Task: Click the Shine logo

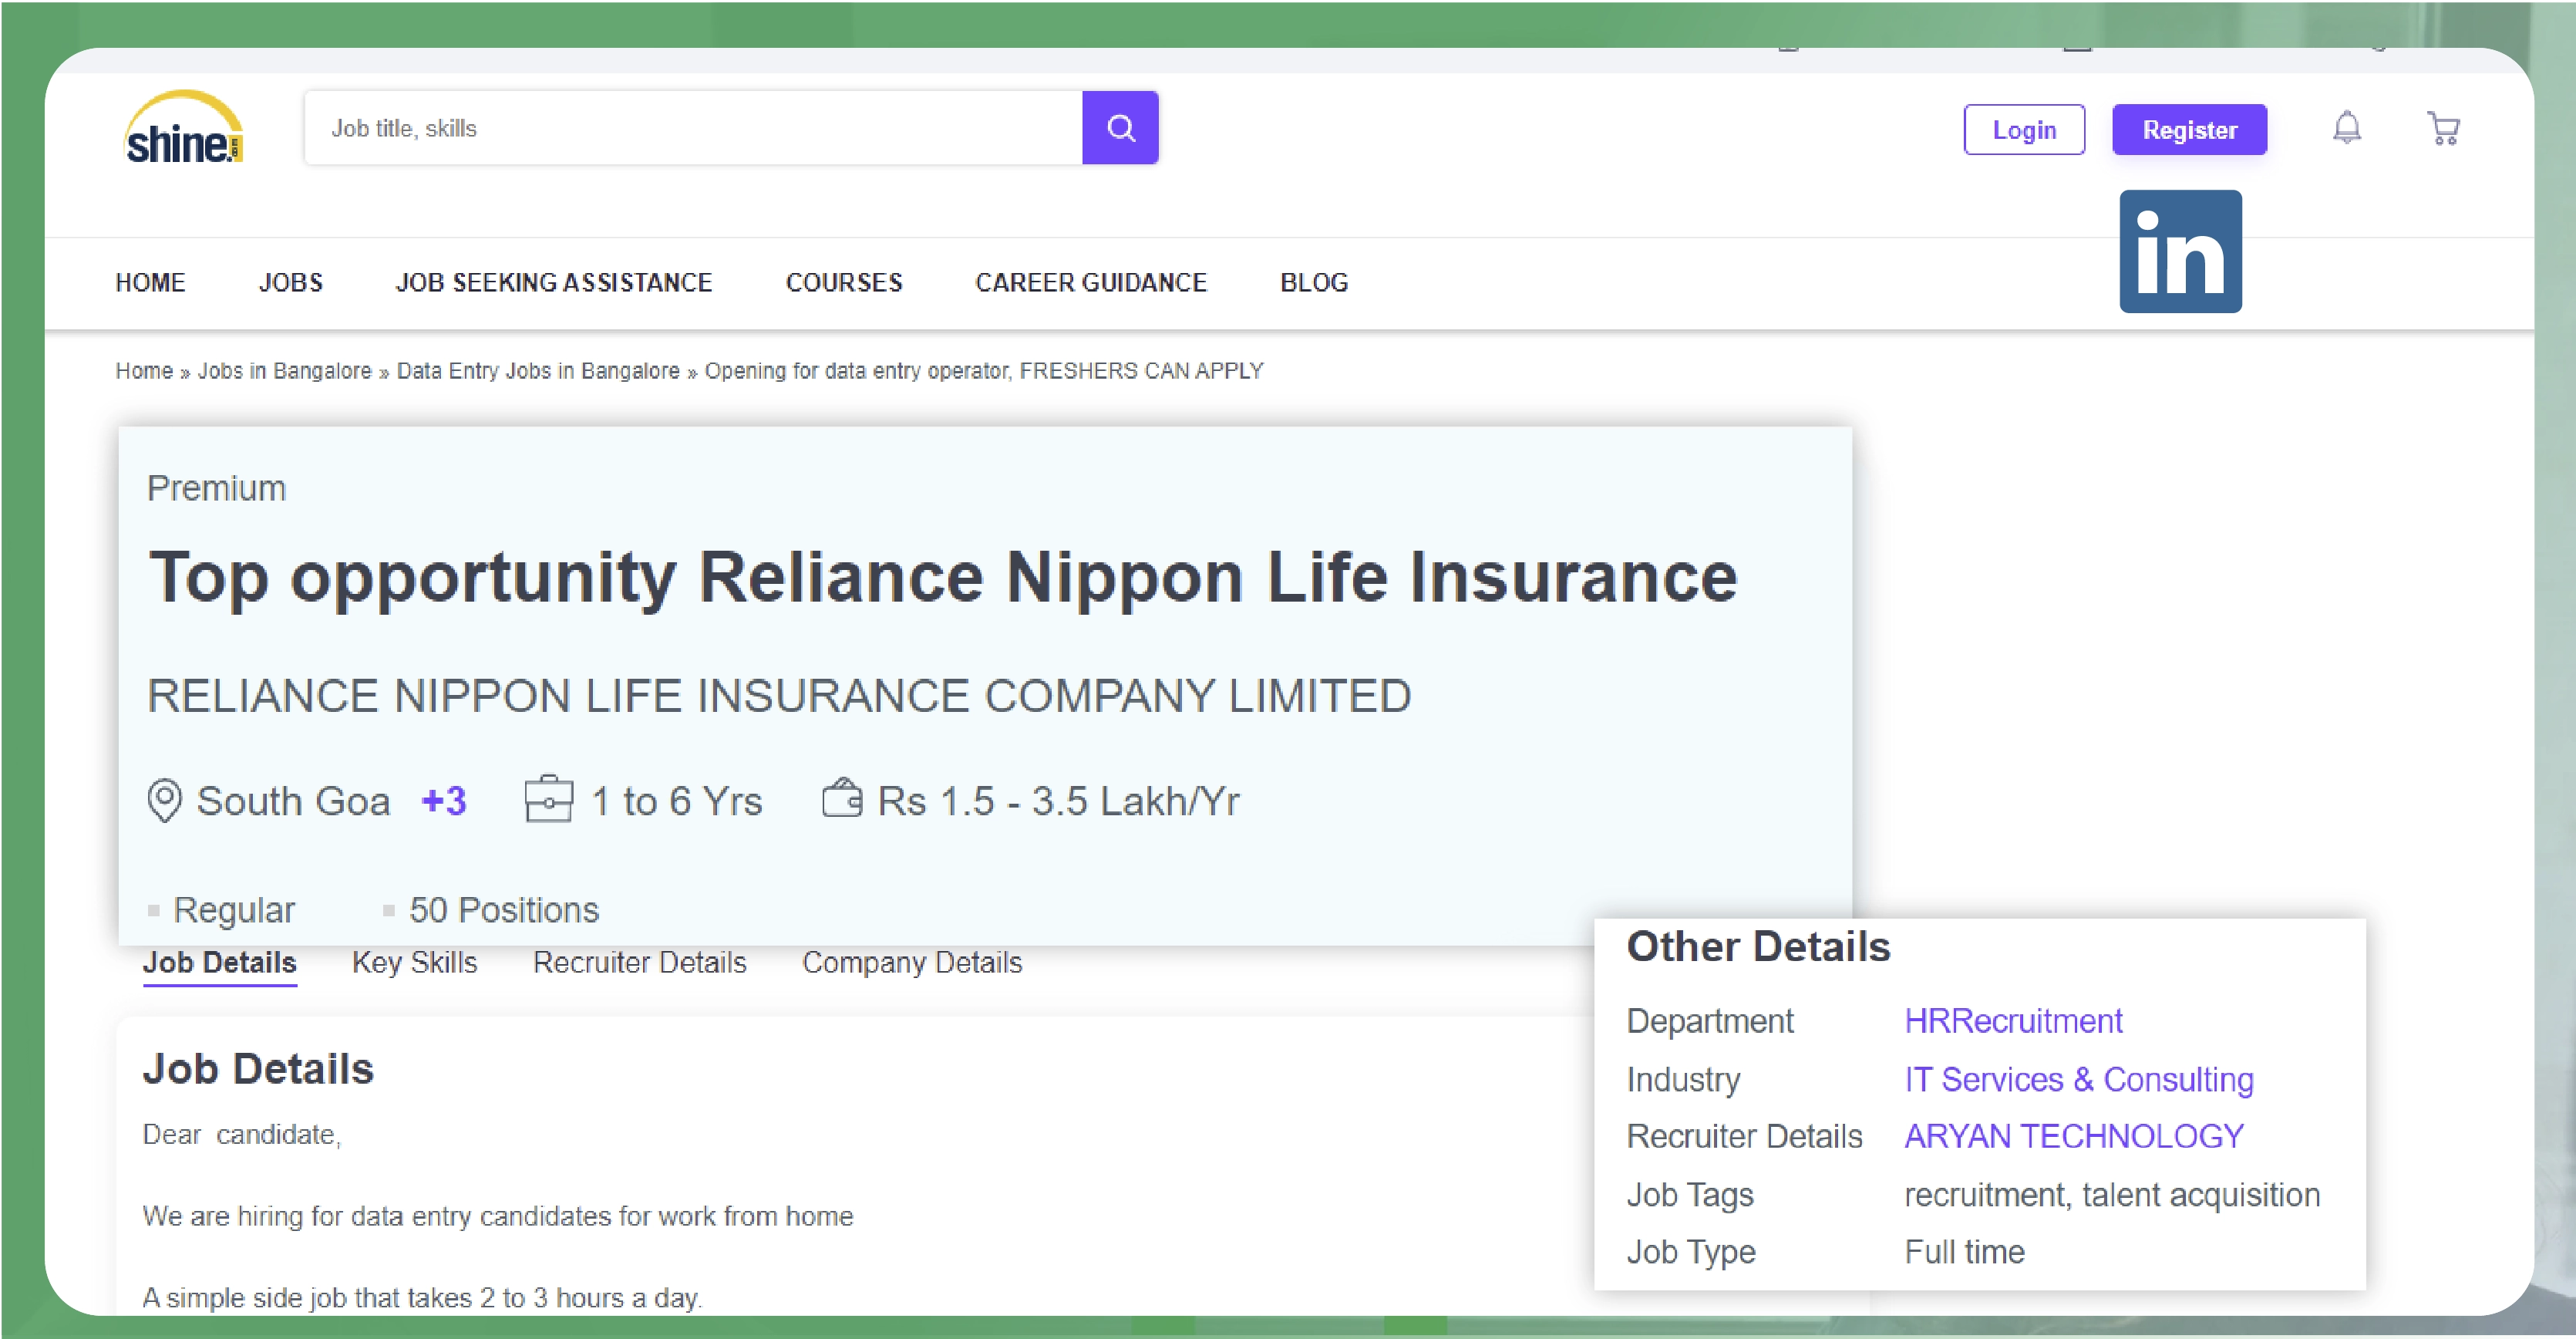Action: point(183,128)
